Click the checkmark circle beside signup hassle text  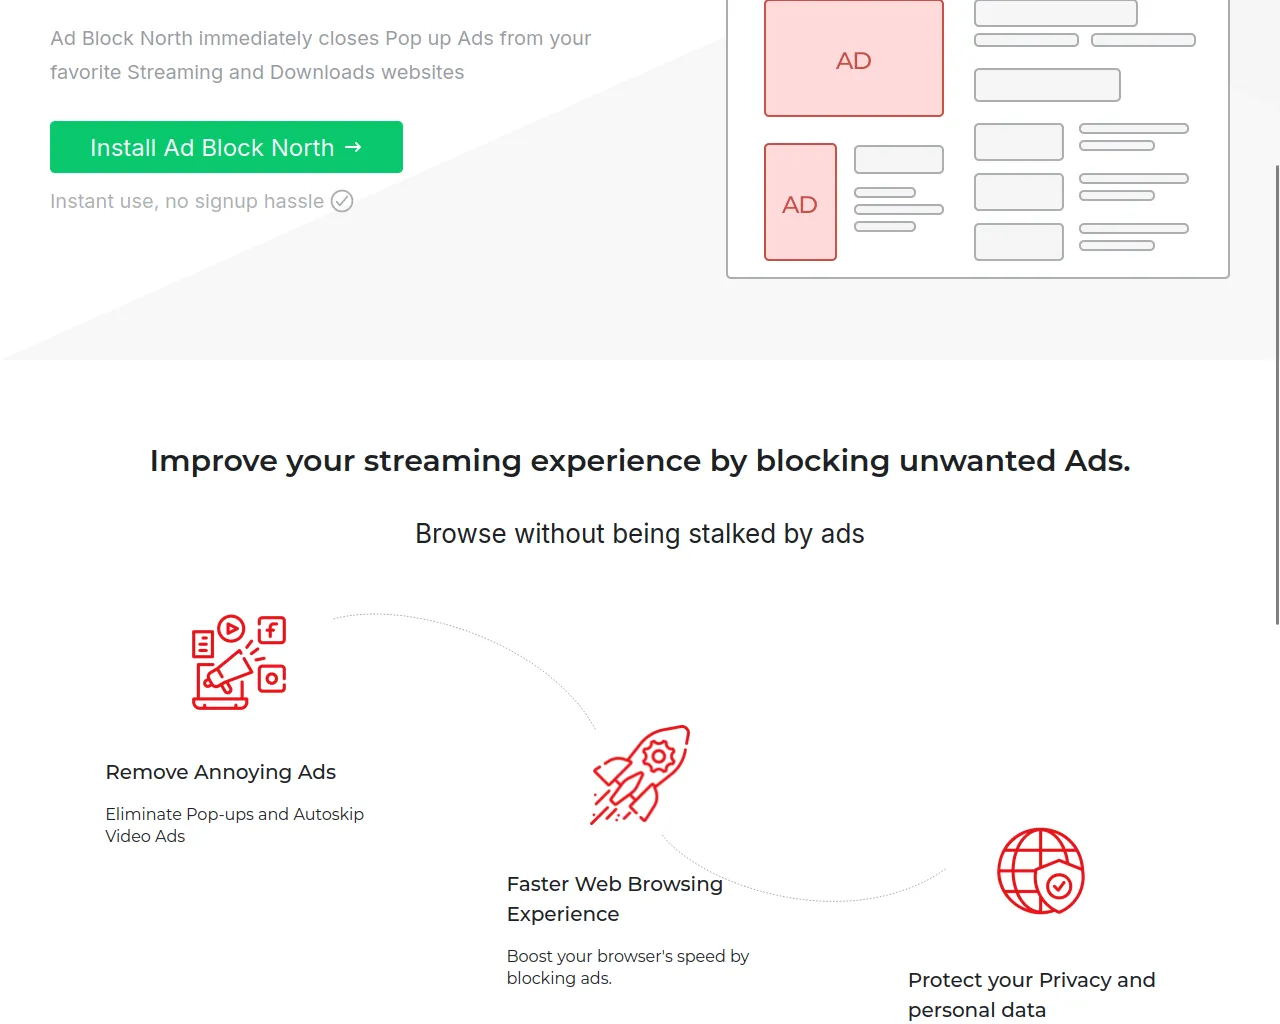pos(342,201)
